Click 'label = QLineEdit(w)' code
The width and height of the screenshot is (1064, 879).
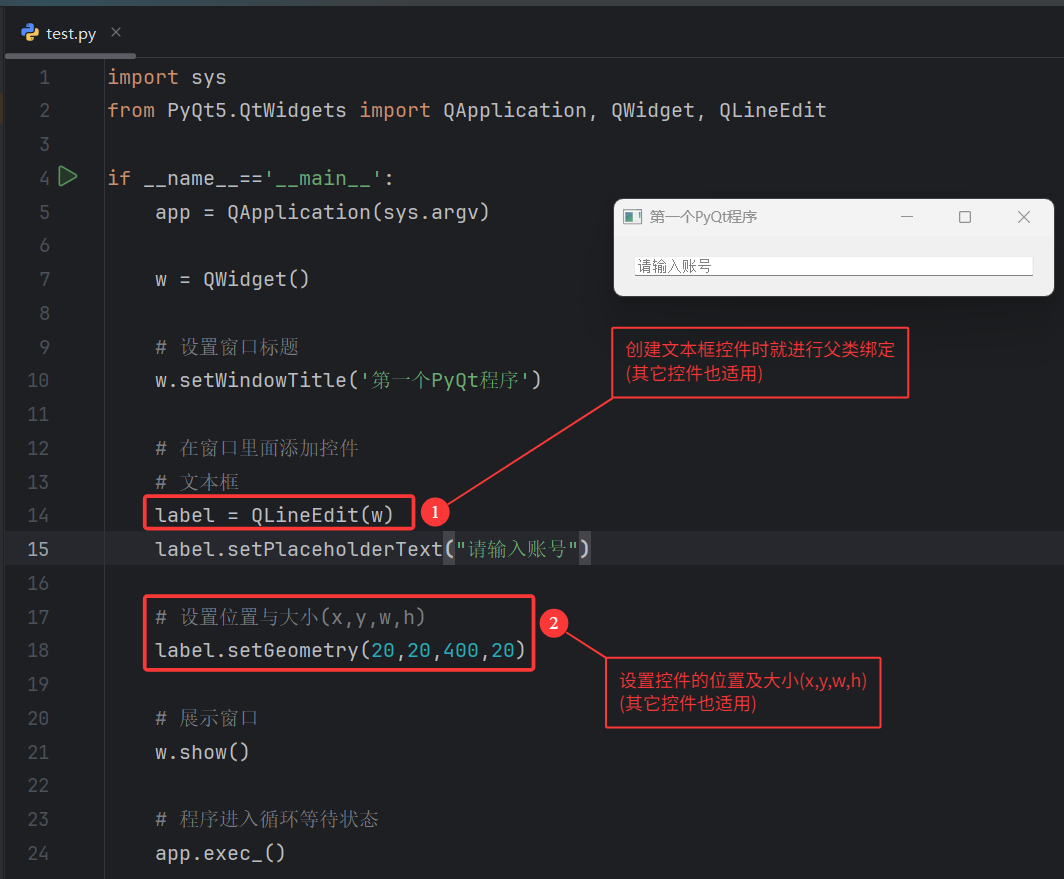point(274,515)
